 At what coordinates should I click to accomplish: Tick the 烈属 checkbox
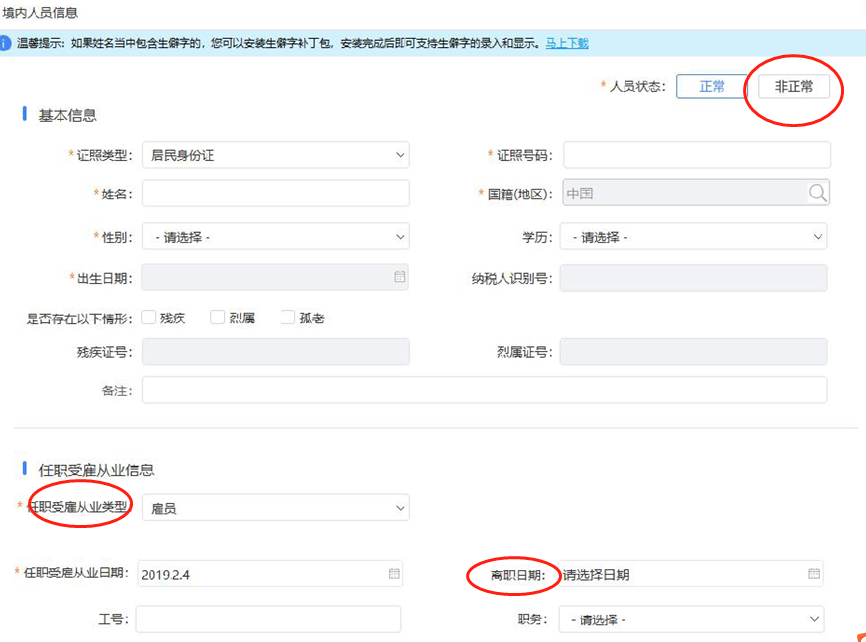pos(218,317)
